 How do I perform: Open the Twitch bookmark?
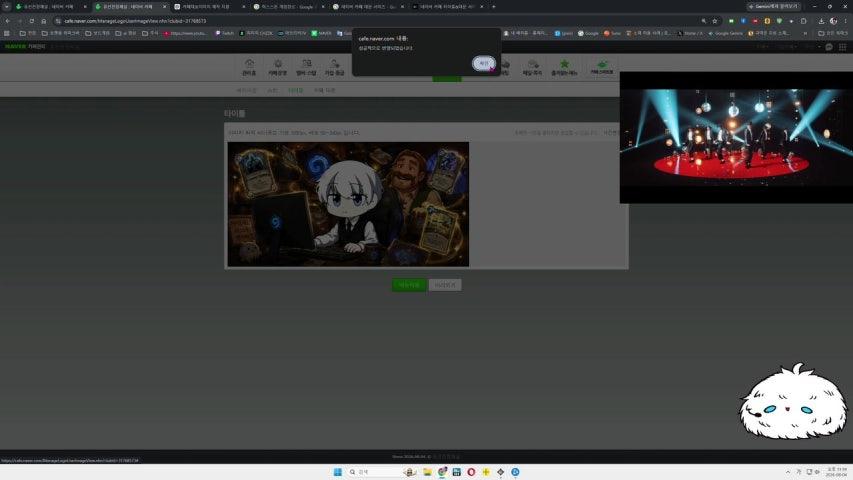pos(224,33)
